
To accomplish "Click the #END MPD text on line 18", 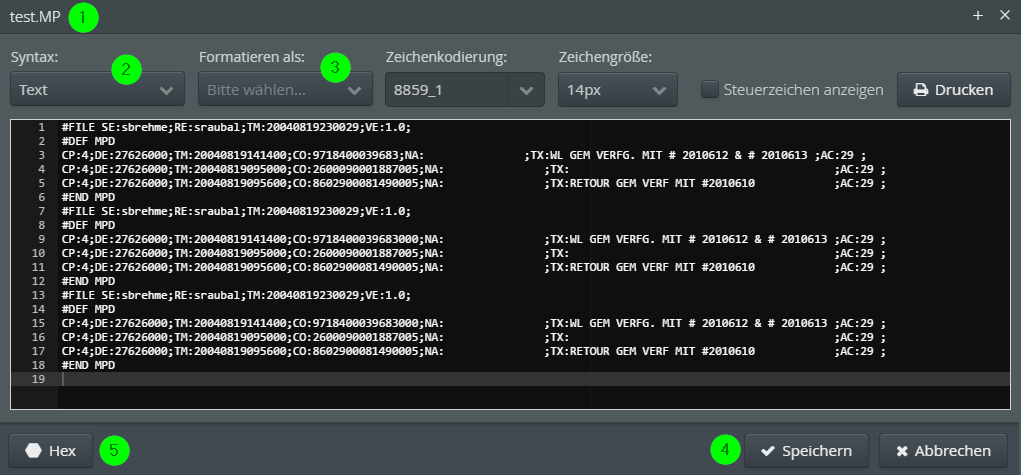I will click(89, 366).
